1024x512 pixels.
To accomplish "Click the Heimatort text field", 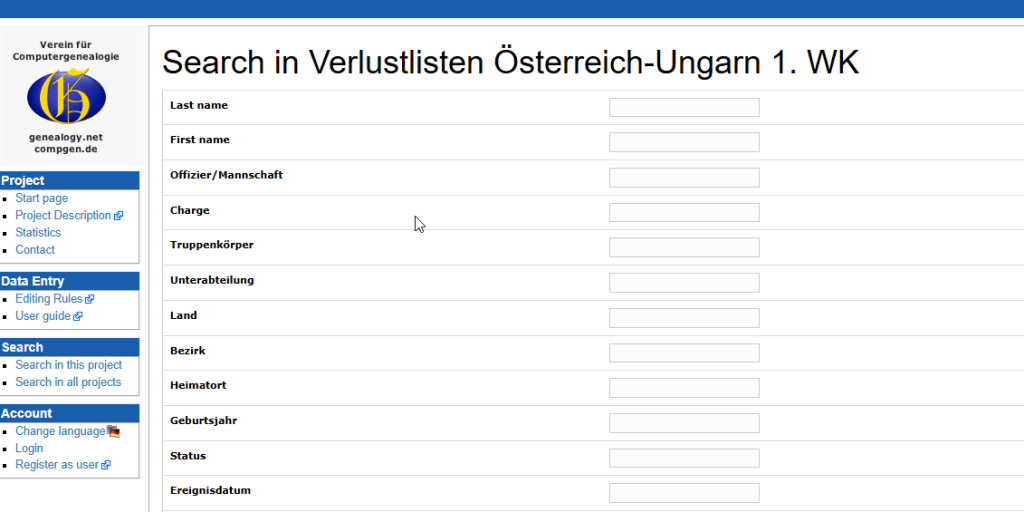I will [684, 388].
